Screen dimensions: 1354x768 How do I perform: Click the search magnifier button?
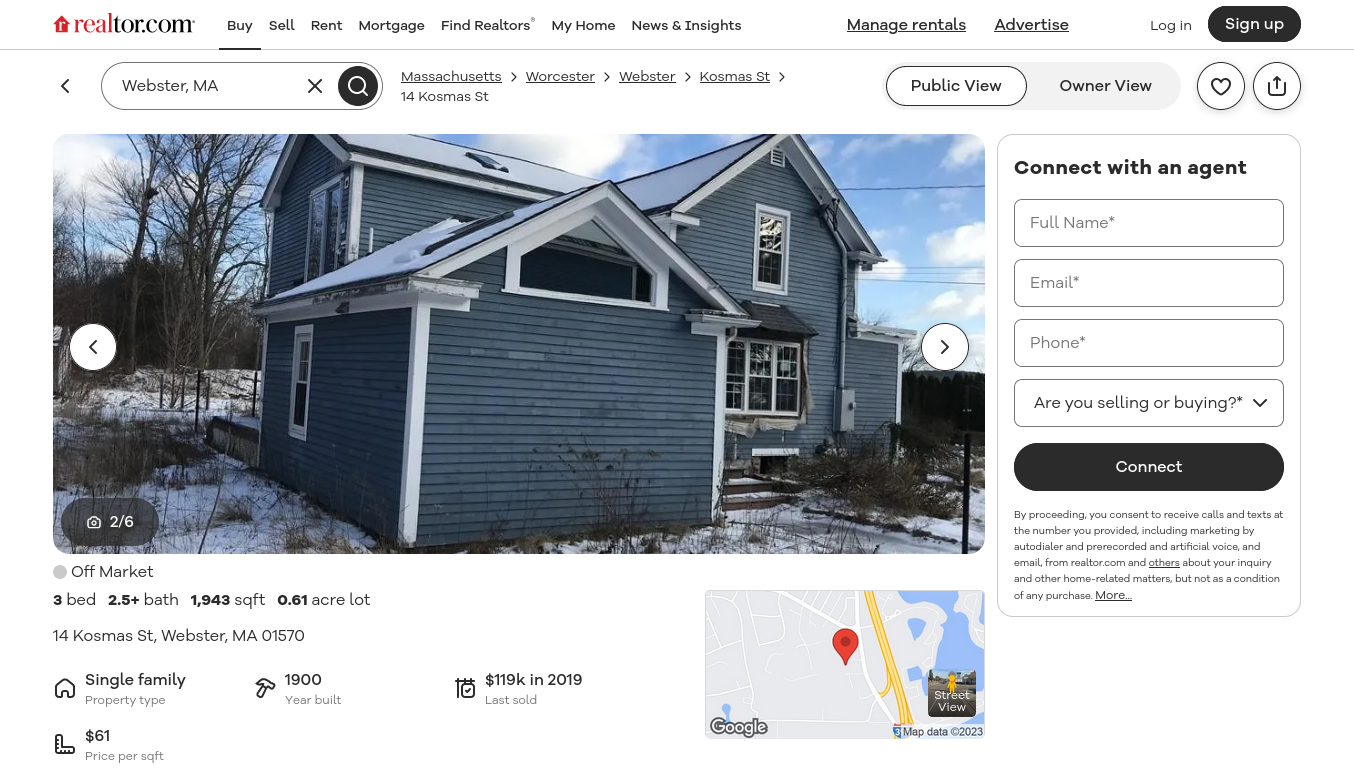click(x=358, y=86)
